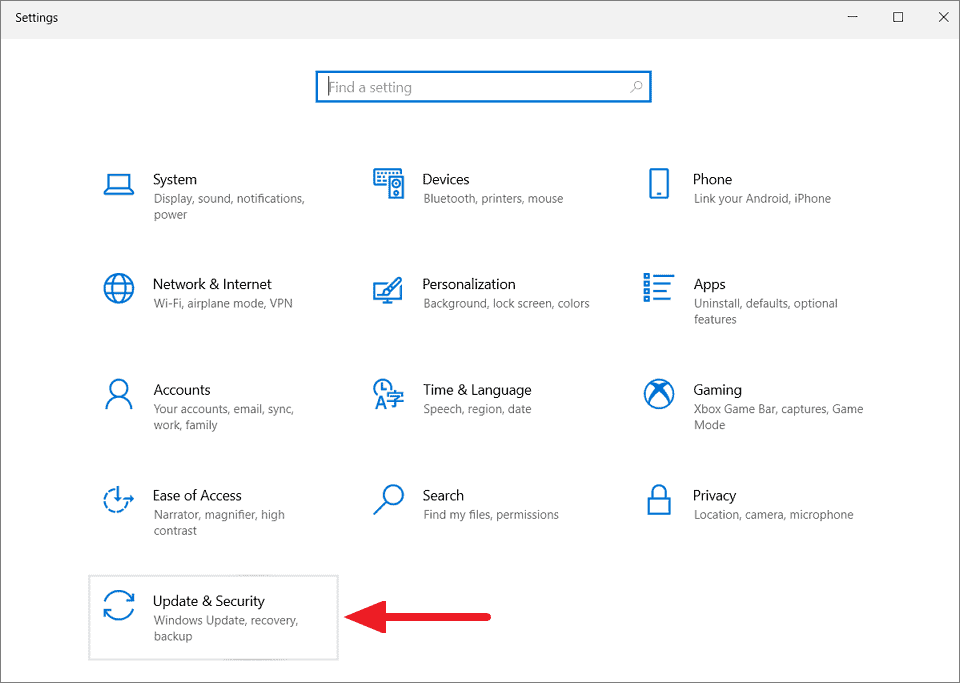Click 'Find my files, permissions' description
This screenshot has width=960, height=683.
pos(491,515)
